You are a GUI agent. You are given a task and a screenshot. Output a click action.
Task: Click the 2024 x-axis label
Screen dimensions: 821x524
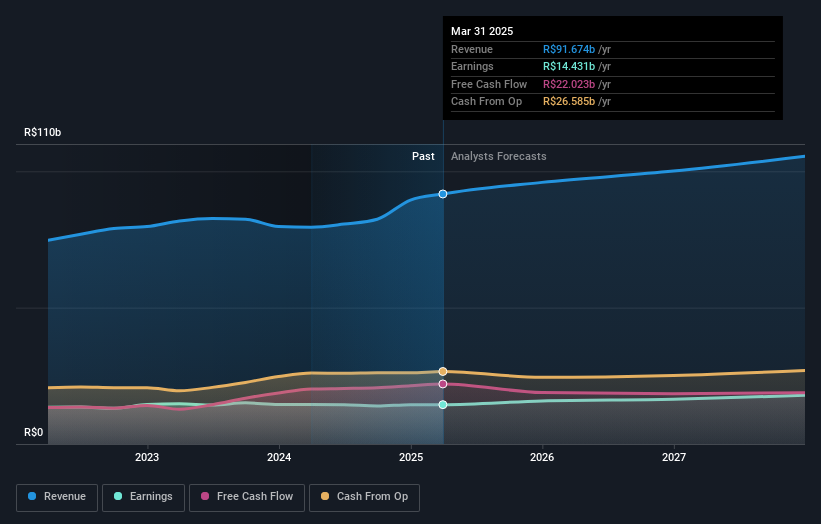point(279,458)
